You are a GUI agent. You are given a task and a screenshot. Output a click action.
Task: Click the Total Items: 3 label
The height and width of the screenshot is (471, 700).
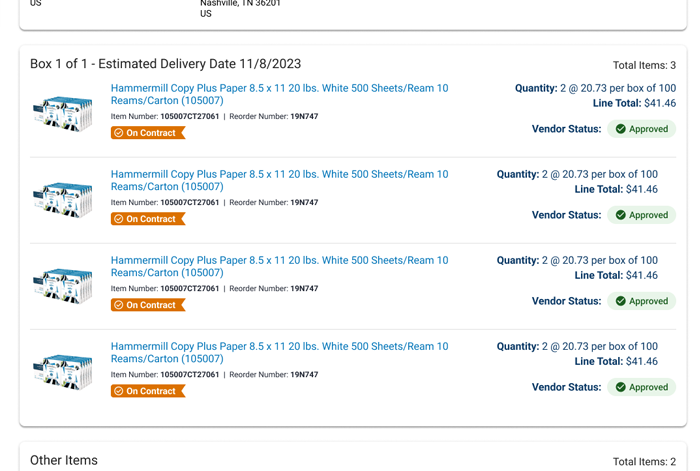pos(644,65)
